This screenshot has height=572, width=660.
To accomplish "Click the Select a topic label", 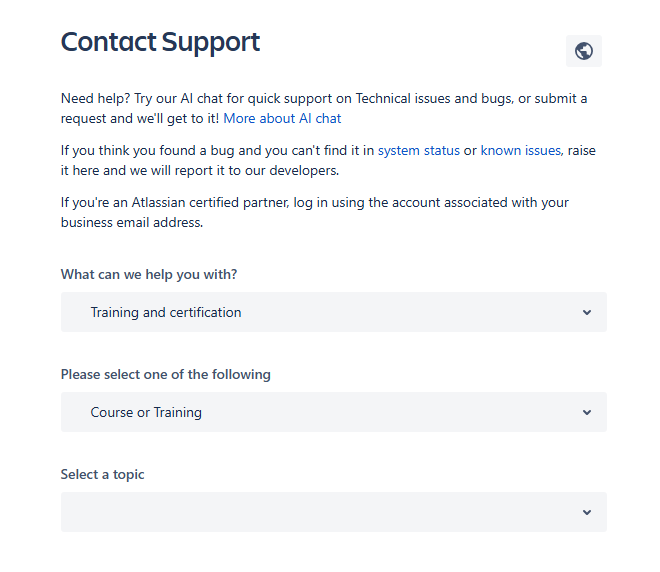I will point(102,475).
